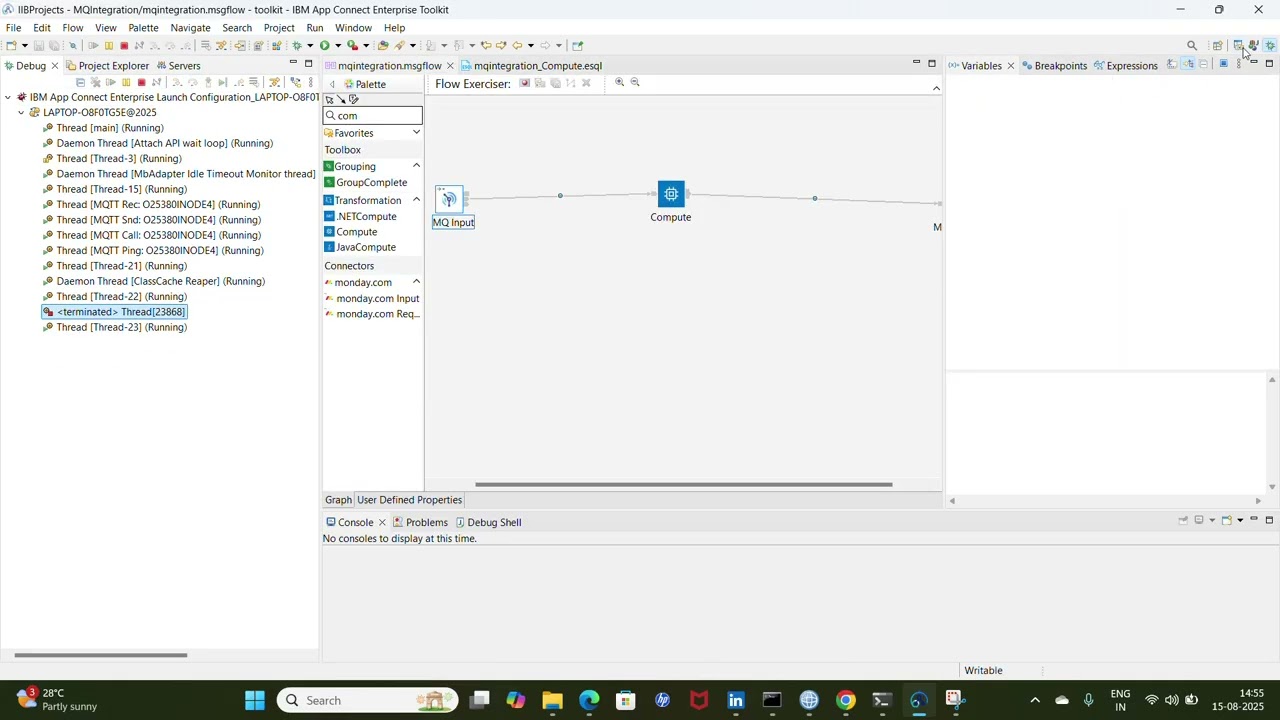The height and width of the screenshot is (720, 1280).
Task: Open Windows Start button on taskbar
Action: (255, 700)
